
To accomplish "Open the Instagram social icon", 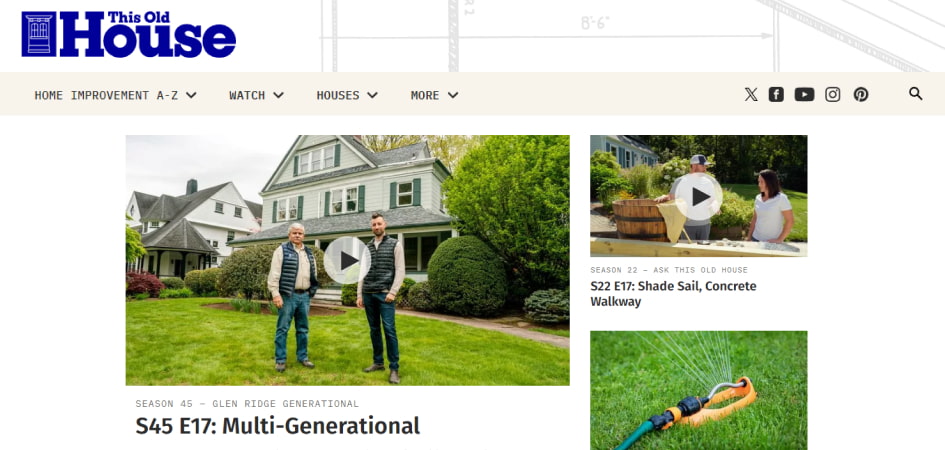I will tap(832, 95).
